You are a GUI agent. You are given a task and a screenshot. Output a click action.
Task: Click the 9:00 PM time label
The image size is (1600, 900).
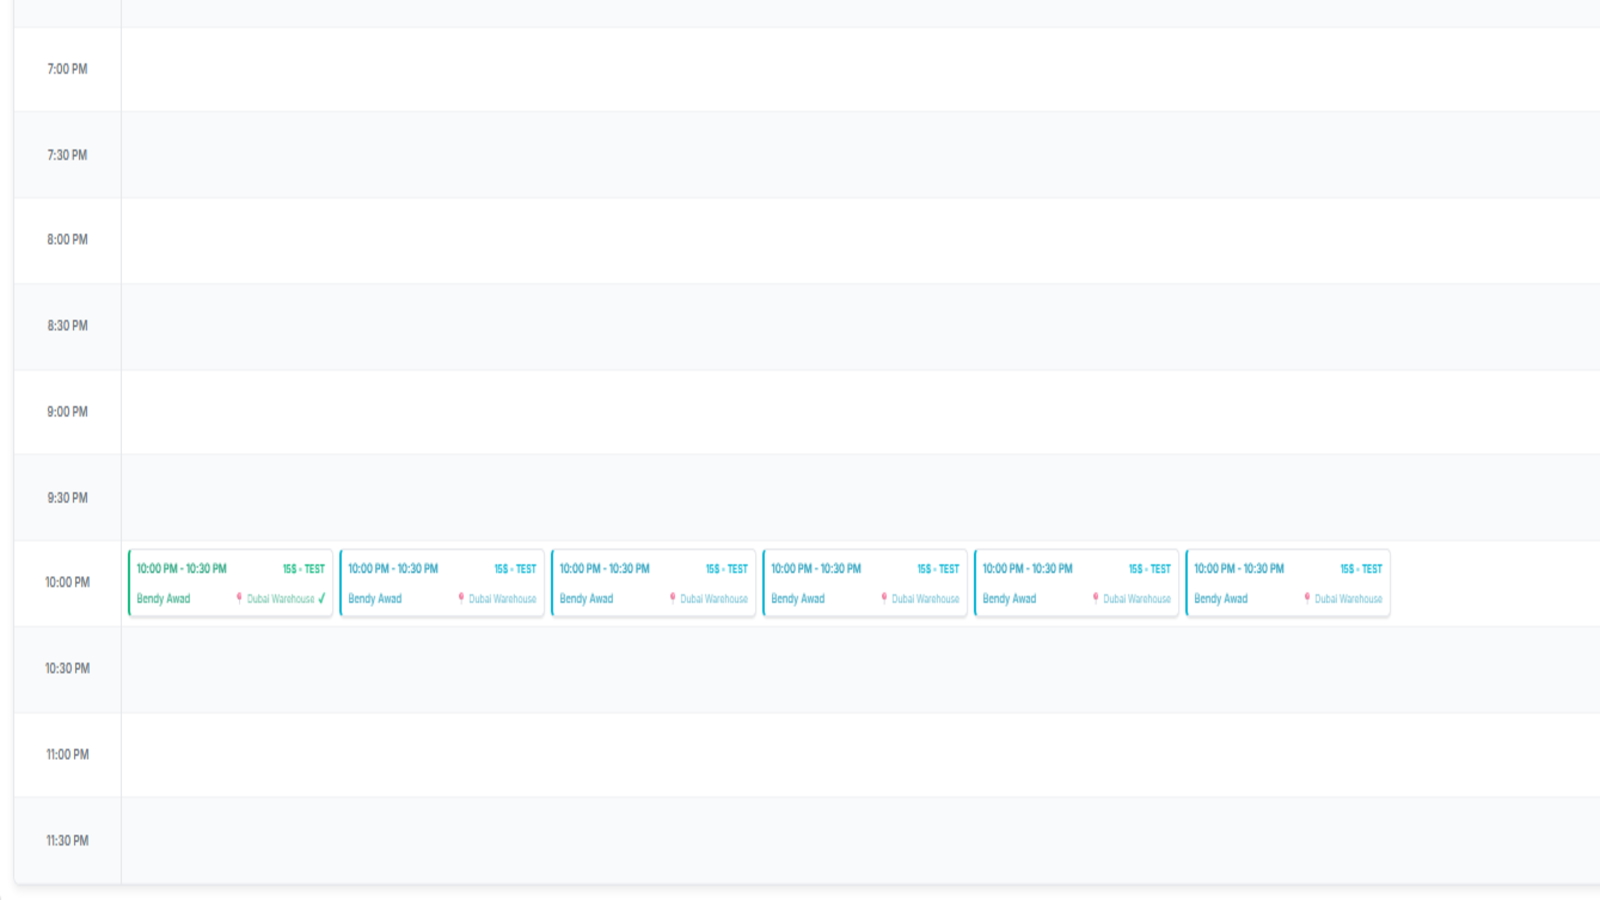click(67, 412)
